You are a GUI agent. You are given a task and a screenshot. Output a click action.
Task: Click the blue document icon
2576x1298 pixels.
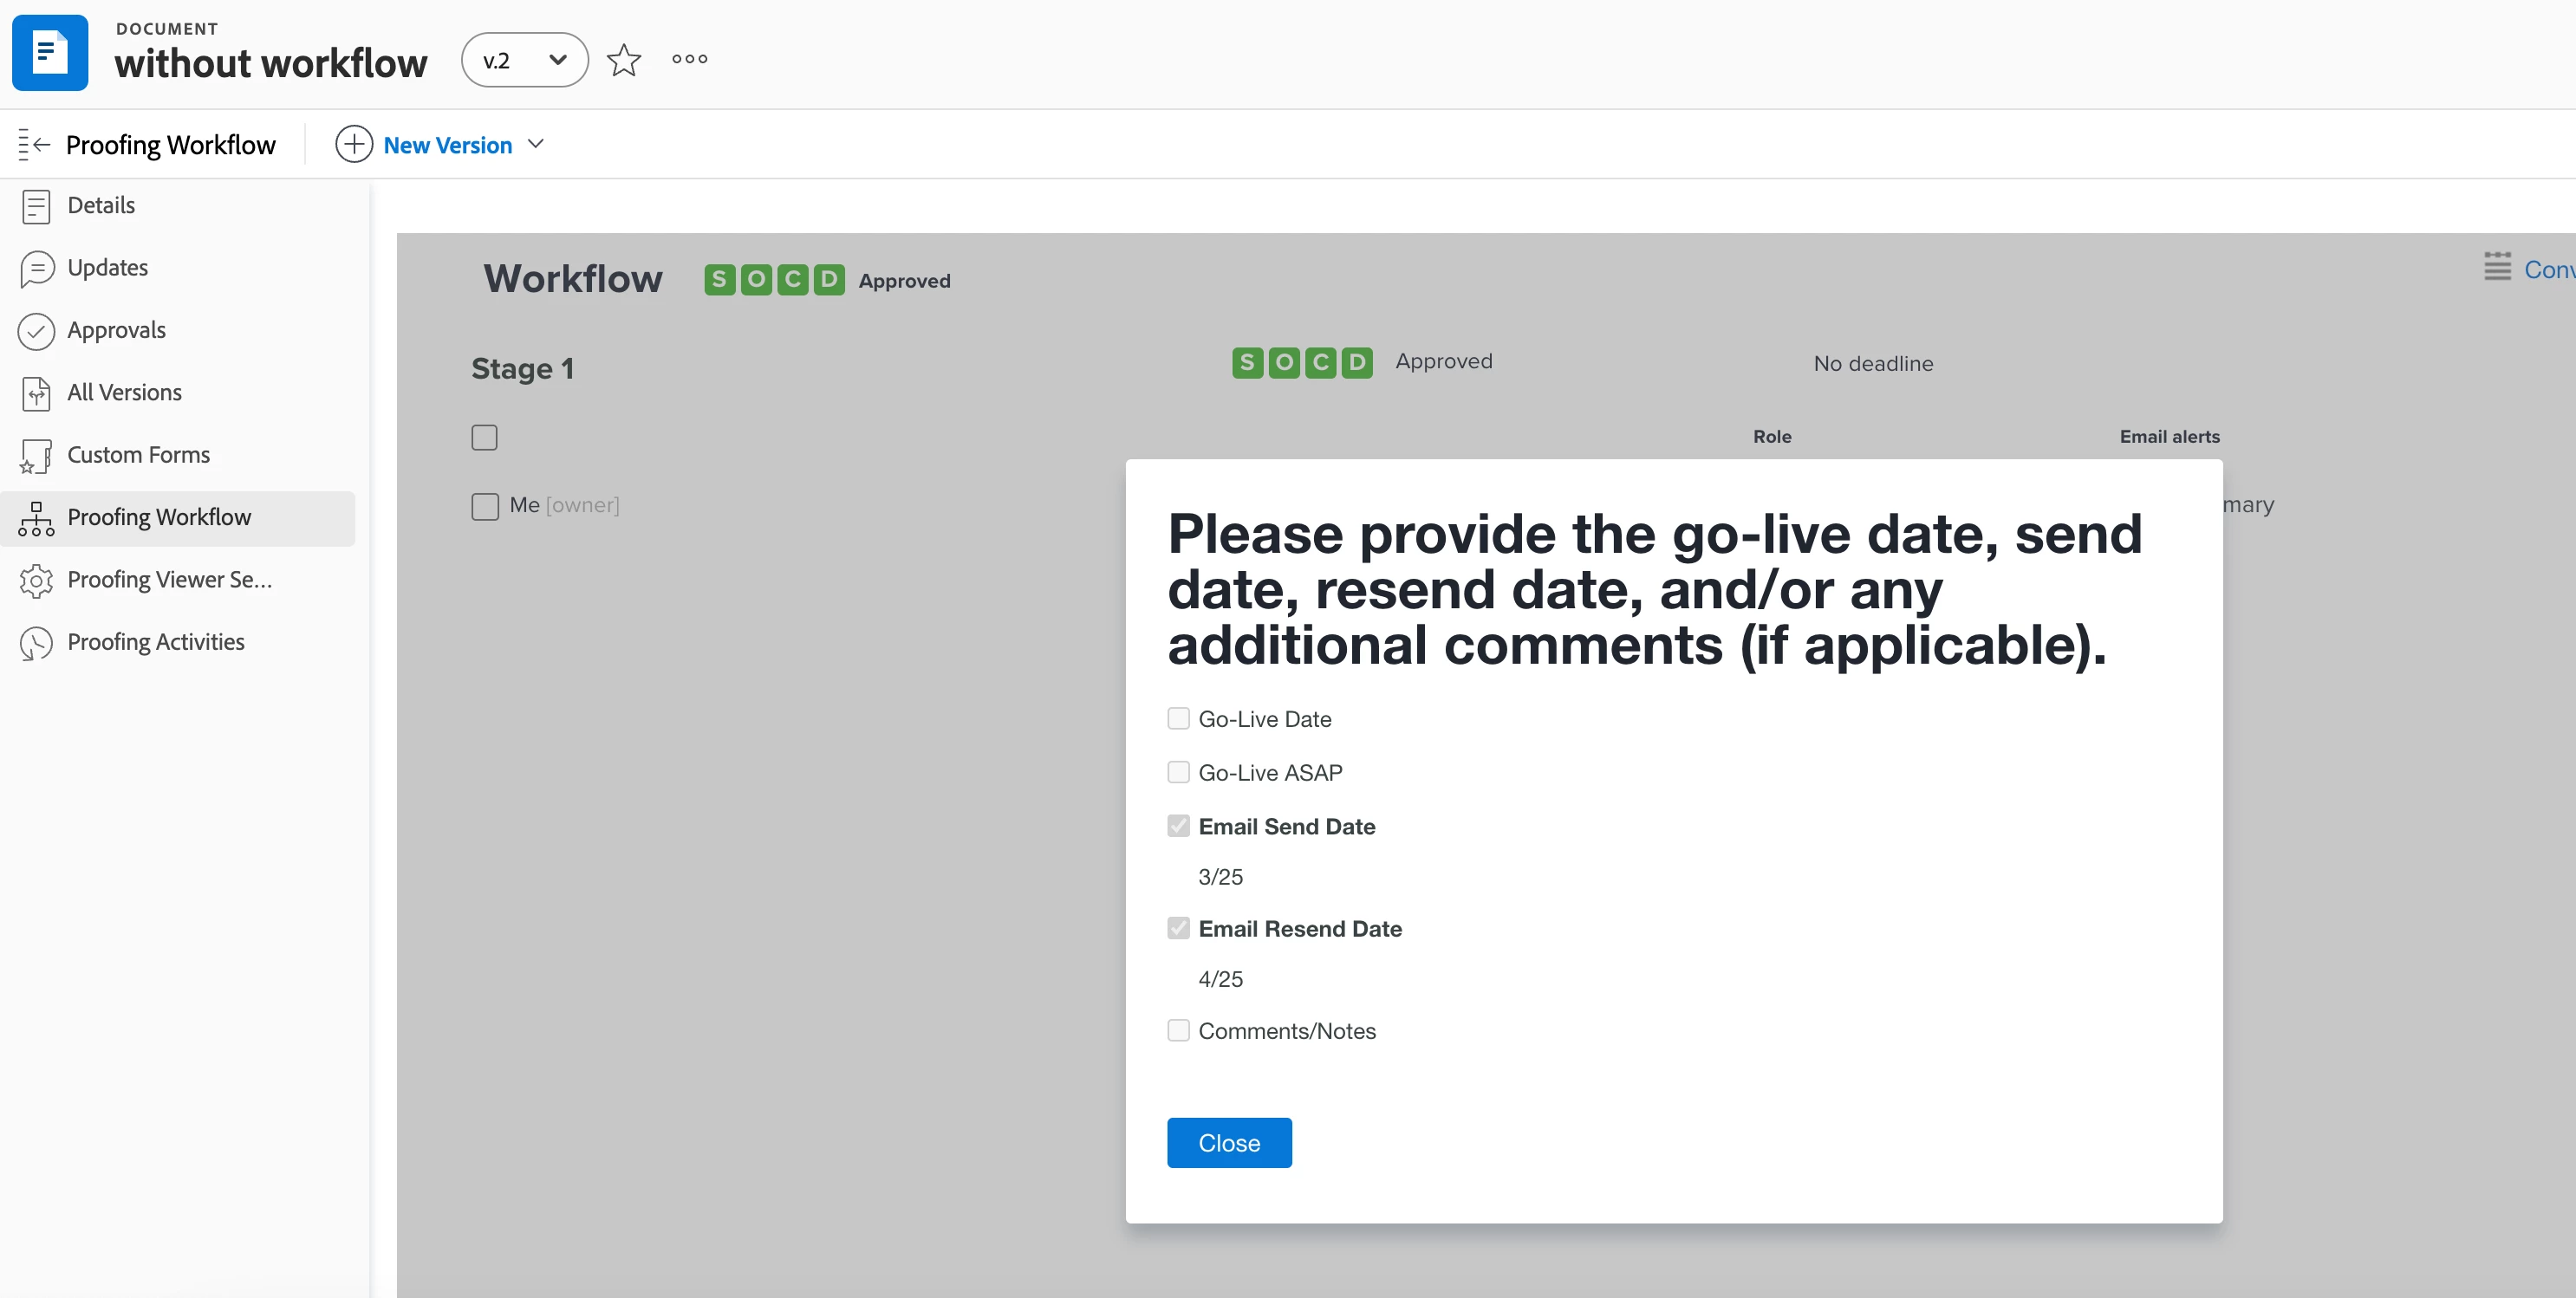tap(50, 53)
